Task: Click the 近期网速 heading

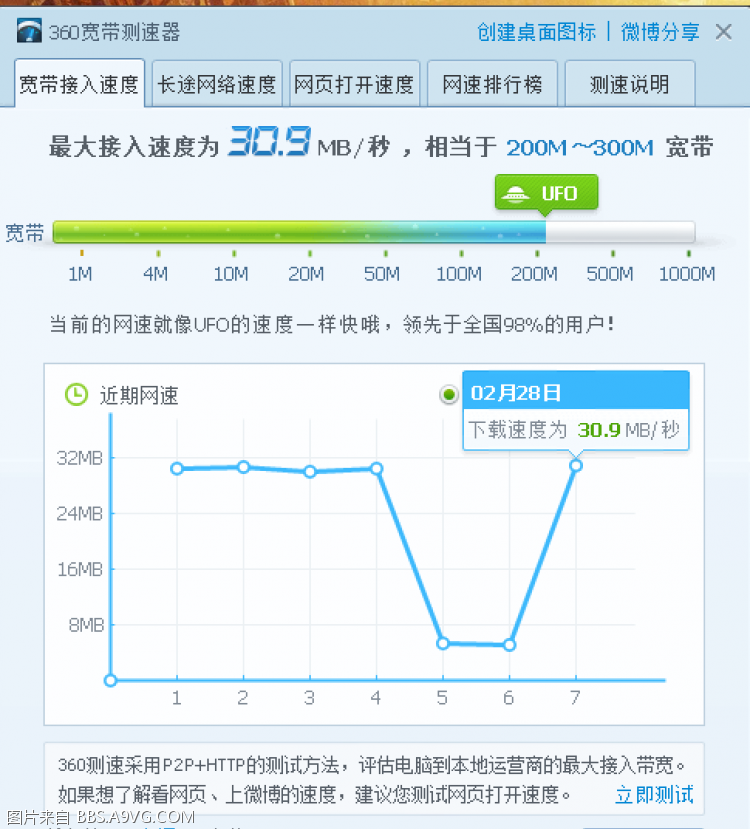Action: click(x=139, y=395)
